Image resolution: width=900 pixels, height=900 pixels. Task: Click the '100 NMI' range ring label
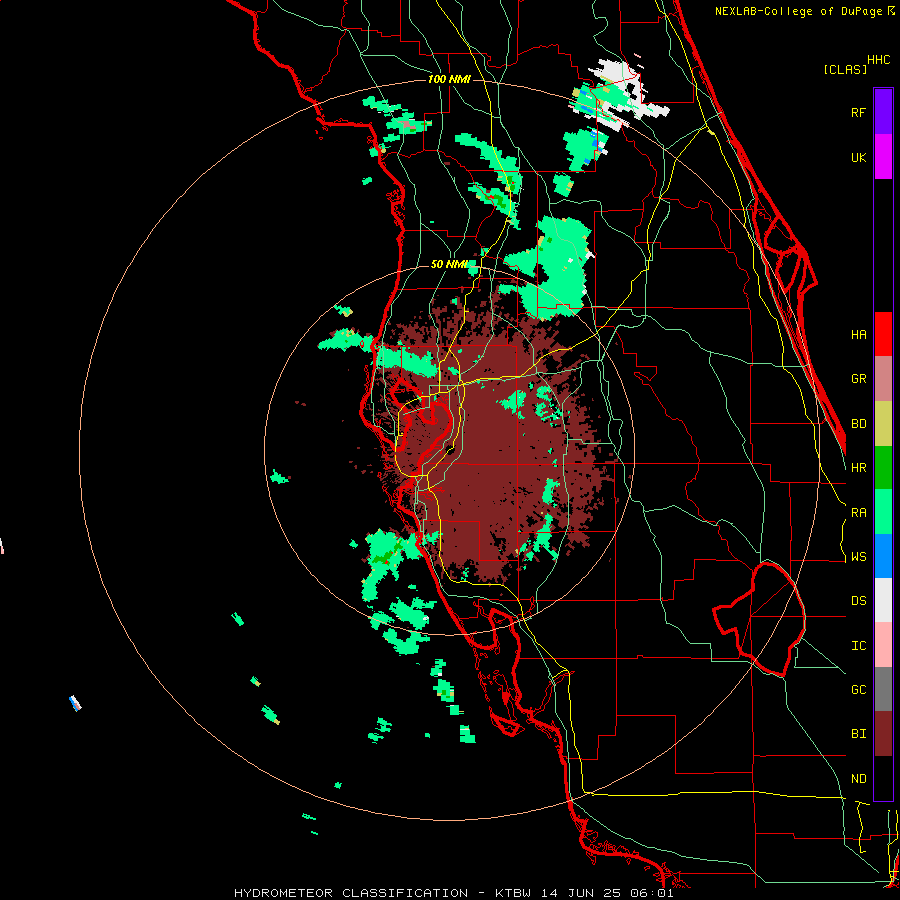pos(449,79)
